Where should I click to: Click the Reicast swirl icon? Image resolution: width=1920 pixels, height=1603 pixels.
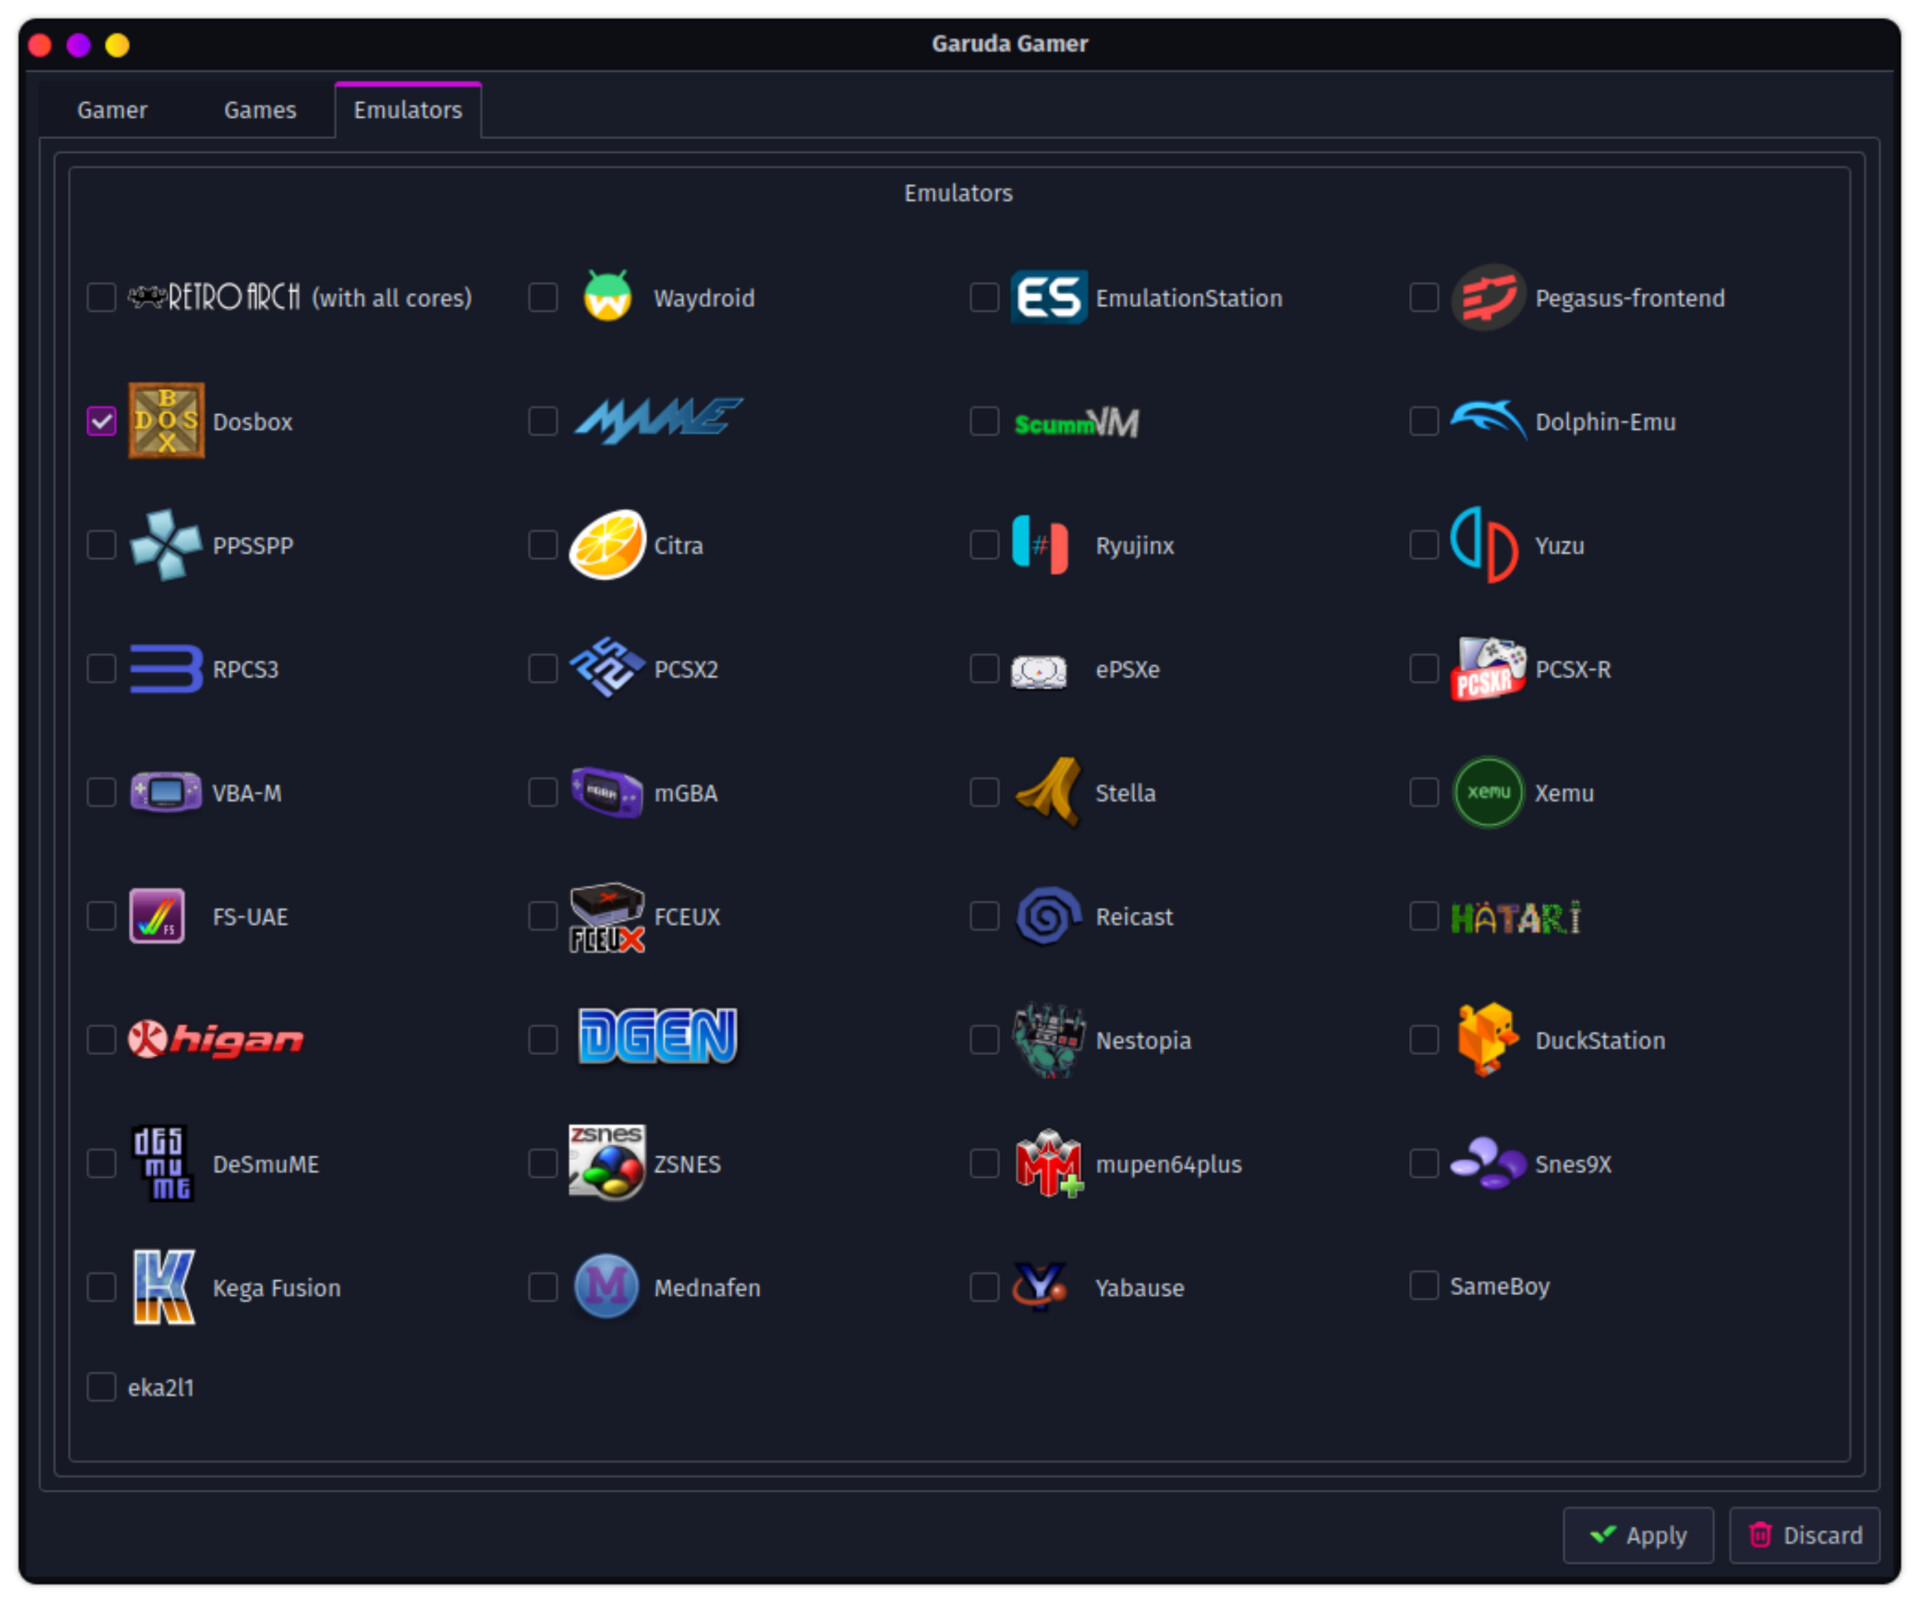click(1048, 915)
